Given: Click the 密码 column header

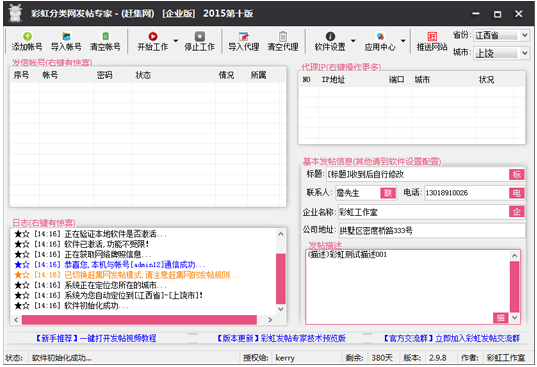Looking at the screenshot, I should pos(104,75).
